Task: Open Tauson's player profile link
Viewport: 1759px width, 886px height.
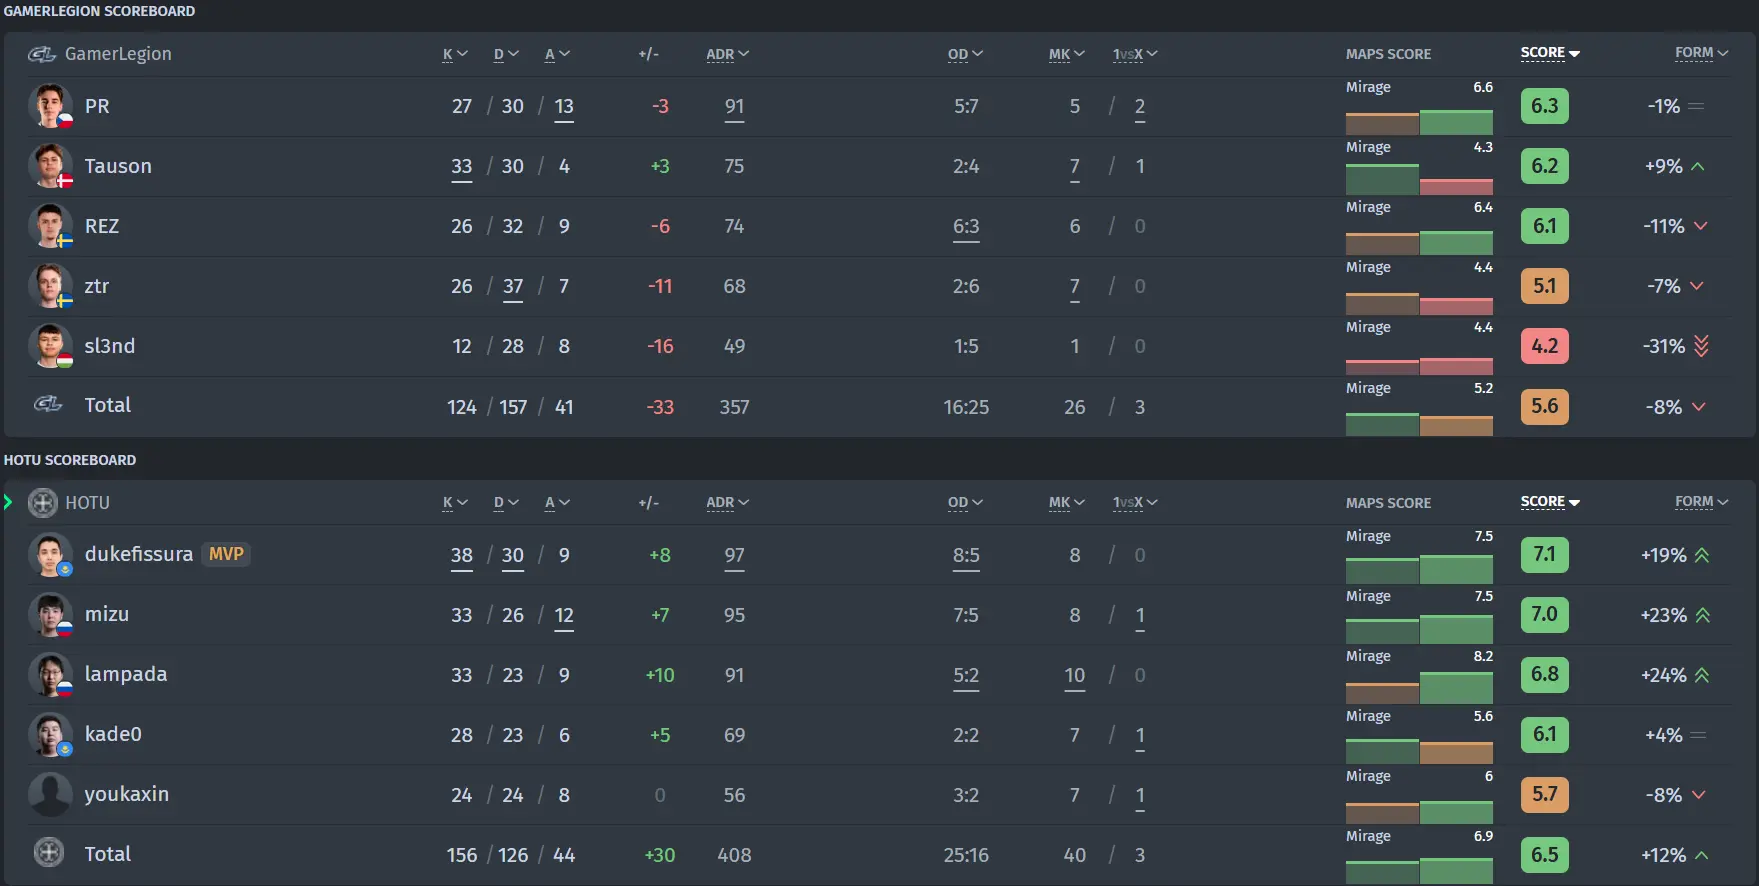Action: click(118, 166)
